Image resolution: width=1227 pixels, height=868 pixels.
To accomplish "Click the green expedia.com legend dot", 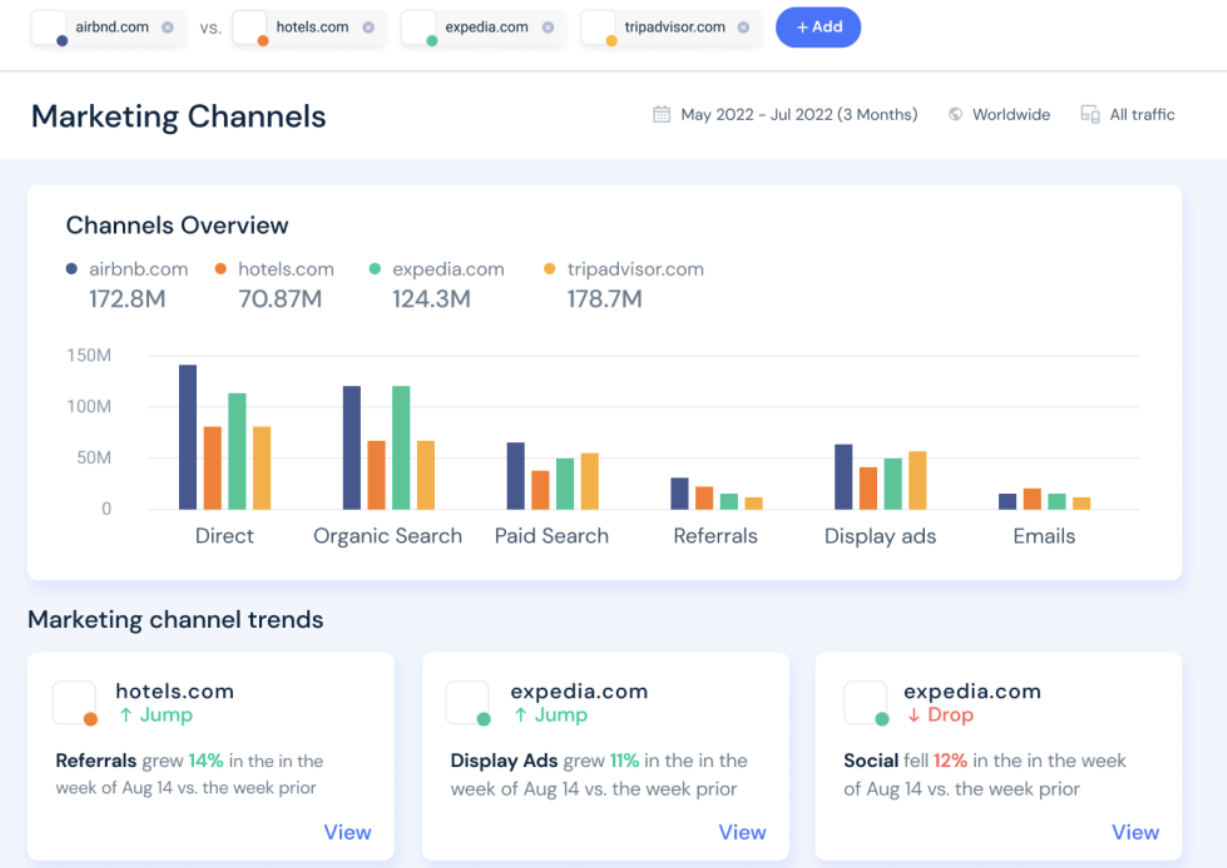I will tap(375, 269).
